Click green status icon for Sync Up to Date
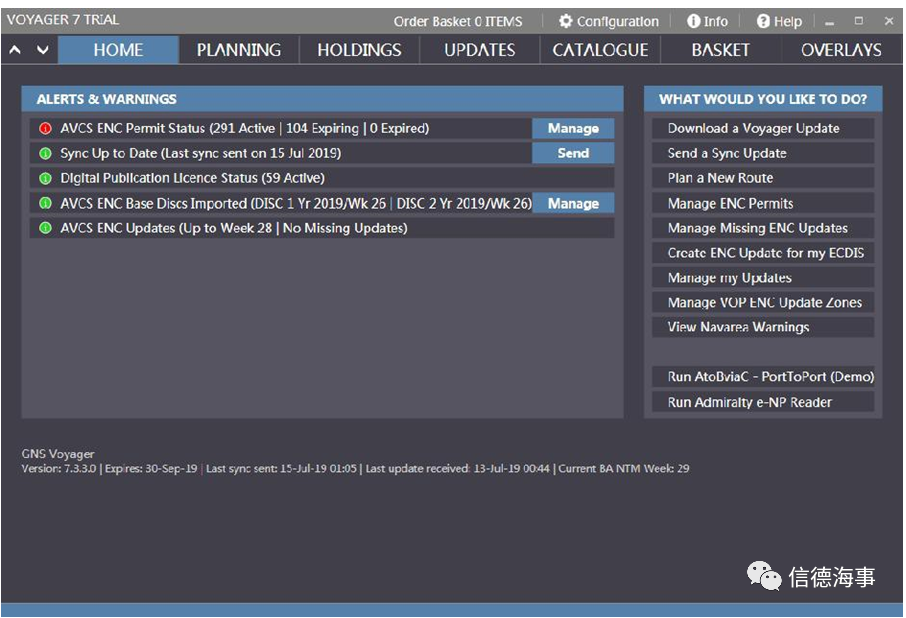Viewport: 906px width, 618px height. 45,153
